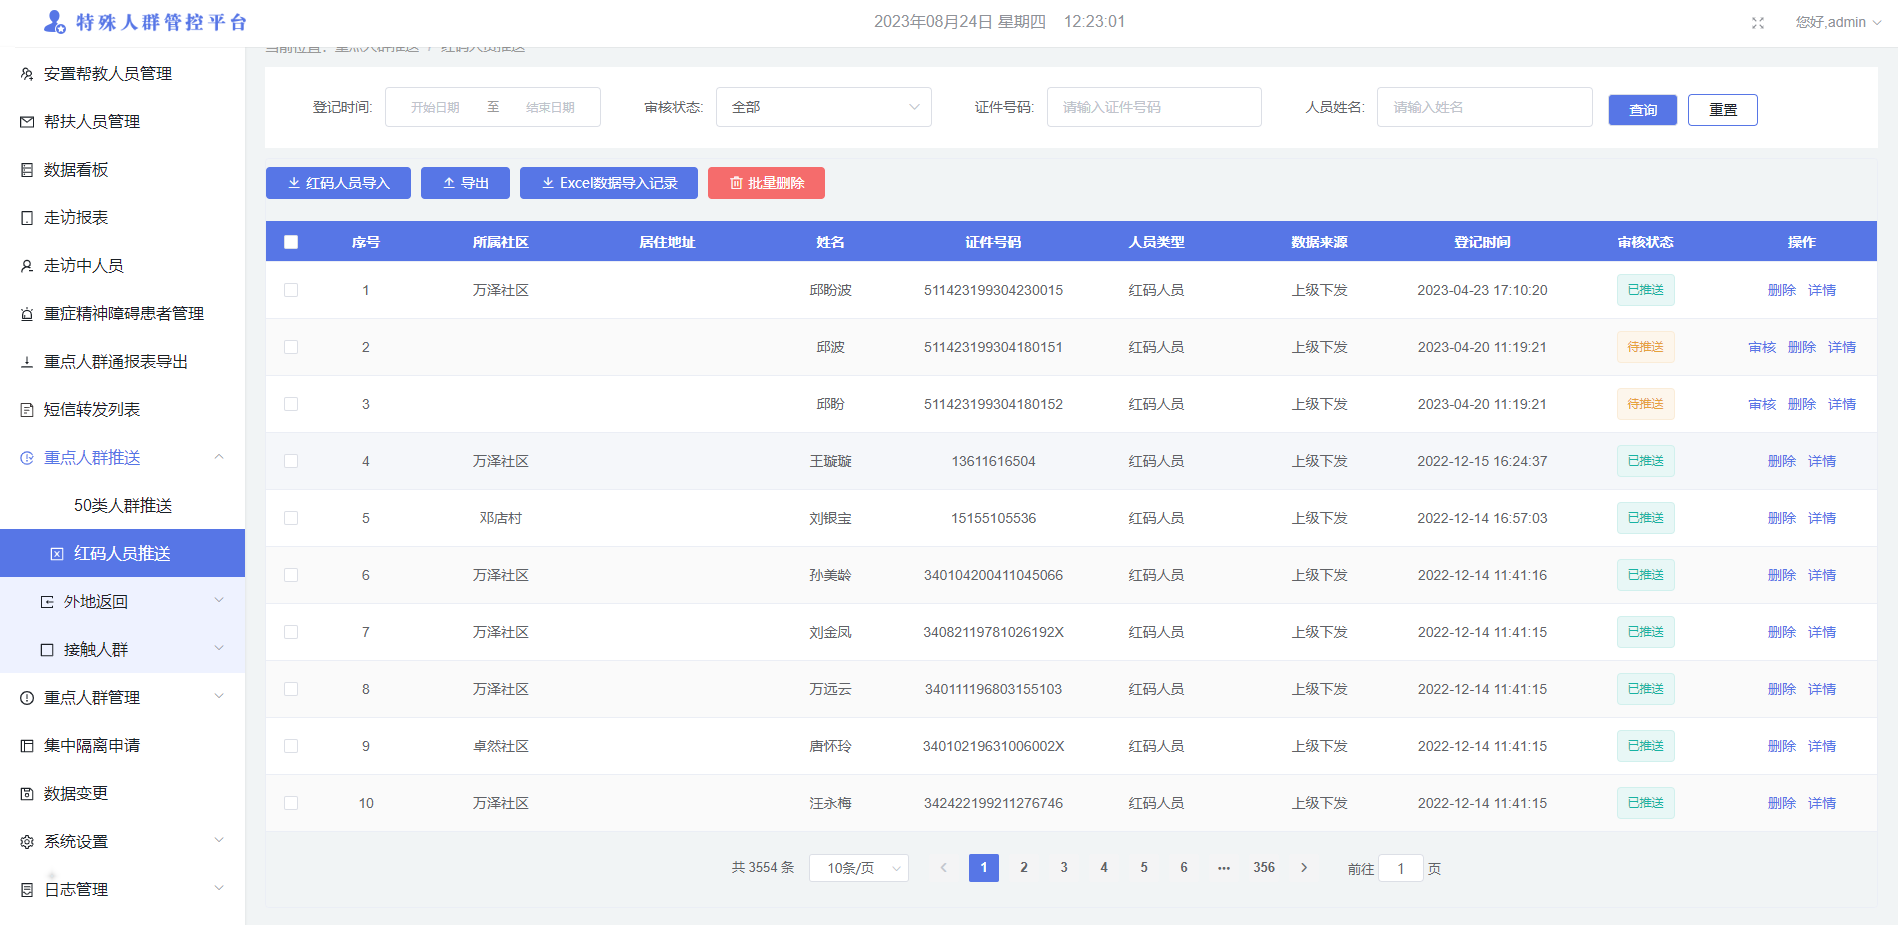This screenshot has width=1898, height=925.
Task: Collapse the 重点人群推送 submenu arrow
Action: pyautogui.click(x=219, y=457)
